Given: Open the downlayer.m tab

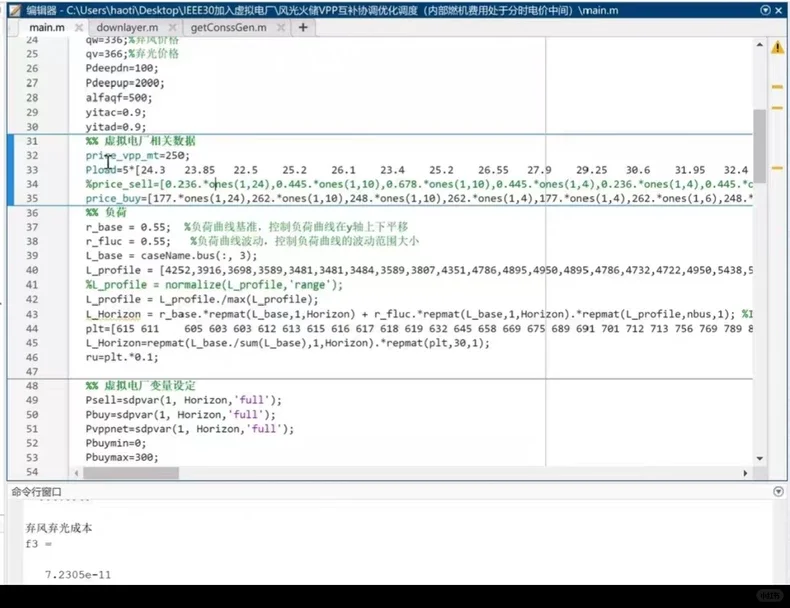Looking at the screenshot, I should point(127,27).
